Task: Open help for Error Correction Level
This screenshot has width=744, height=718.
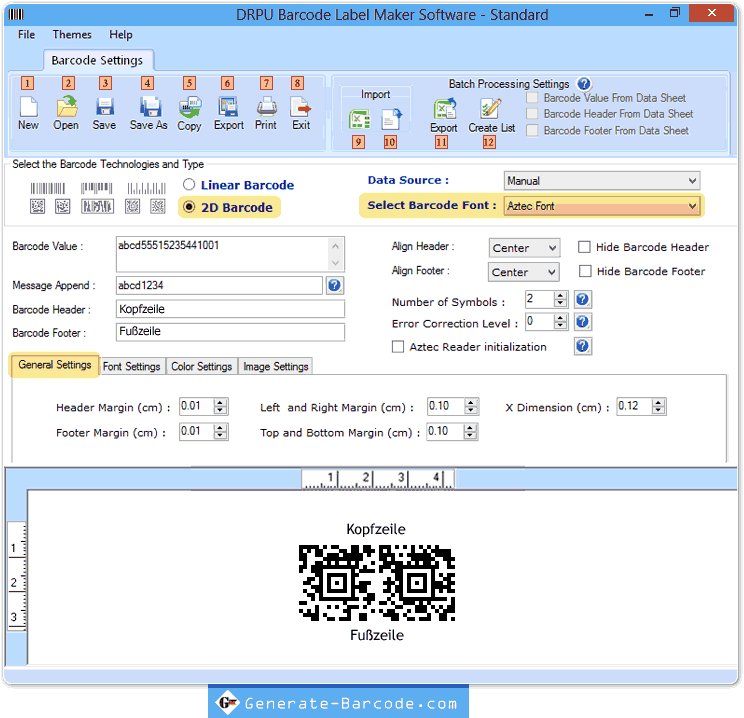Action: pyautogui.click(x=582, y=322)
